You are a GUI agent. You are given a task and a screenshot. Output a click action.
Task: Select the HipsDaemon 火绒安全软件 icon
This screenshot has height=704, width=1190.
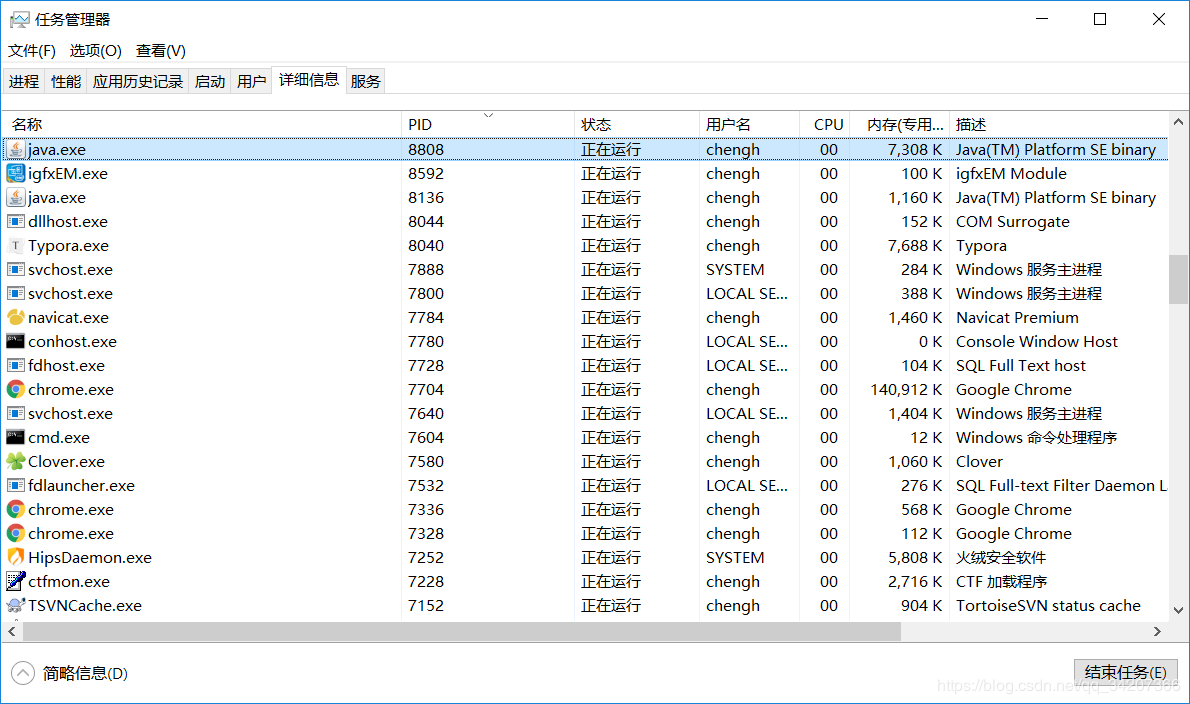tap(17, 557)
